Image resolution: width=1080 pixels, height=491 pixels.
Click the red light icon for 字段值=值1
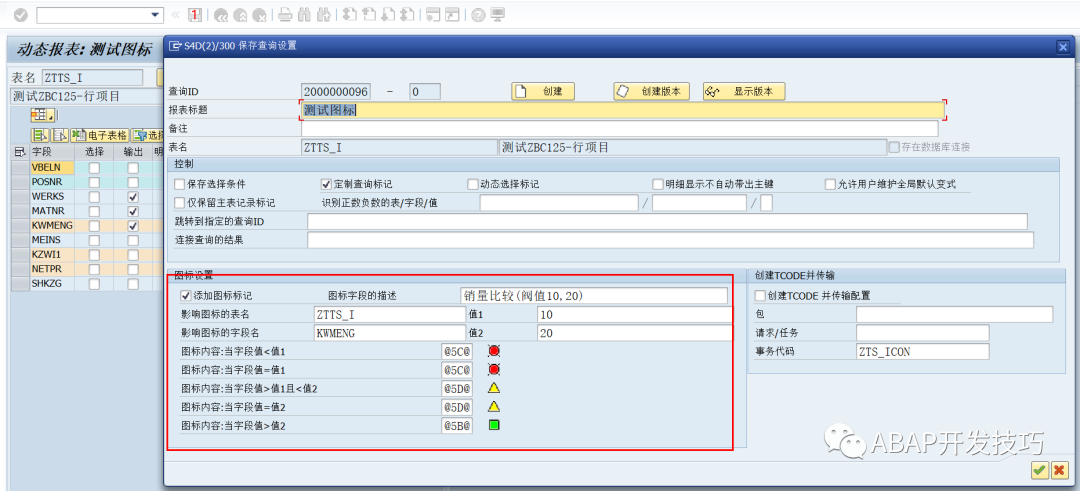tap(494, 370)
